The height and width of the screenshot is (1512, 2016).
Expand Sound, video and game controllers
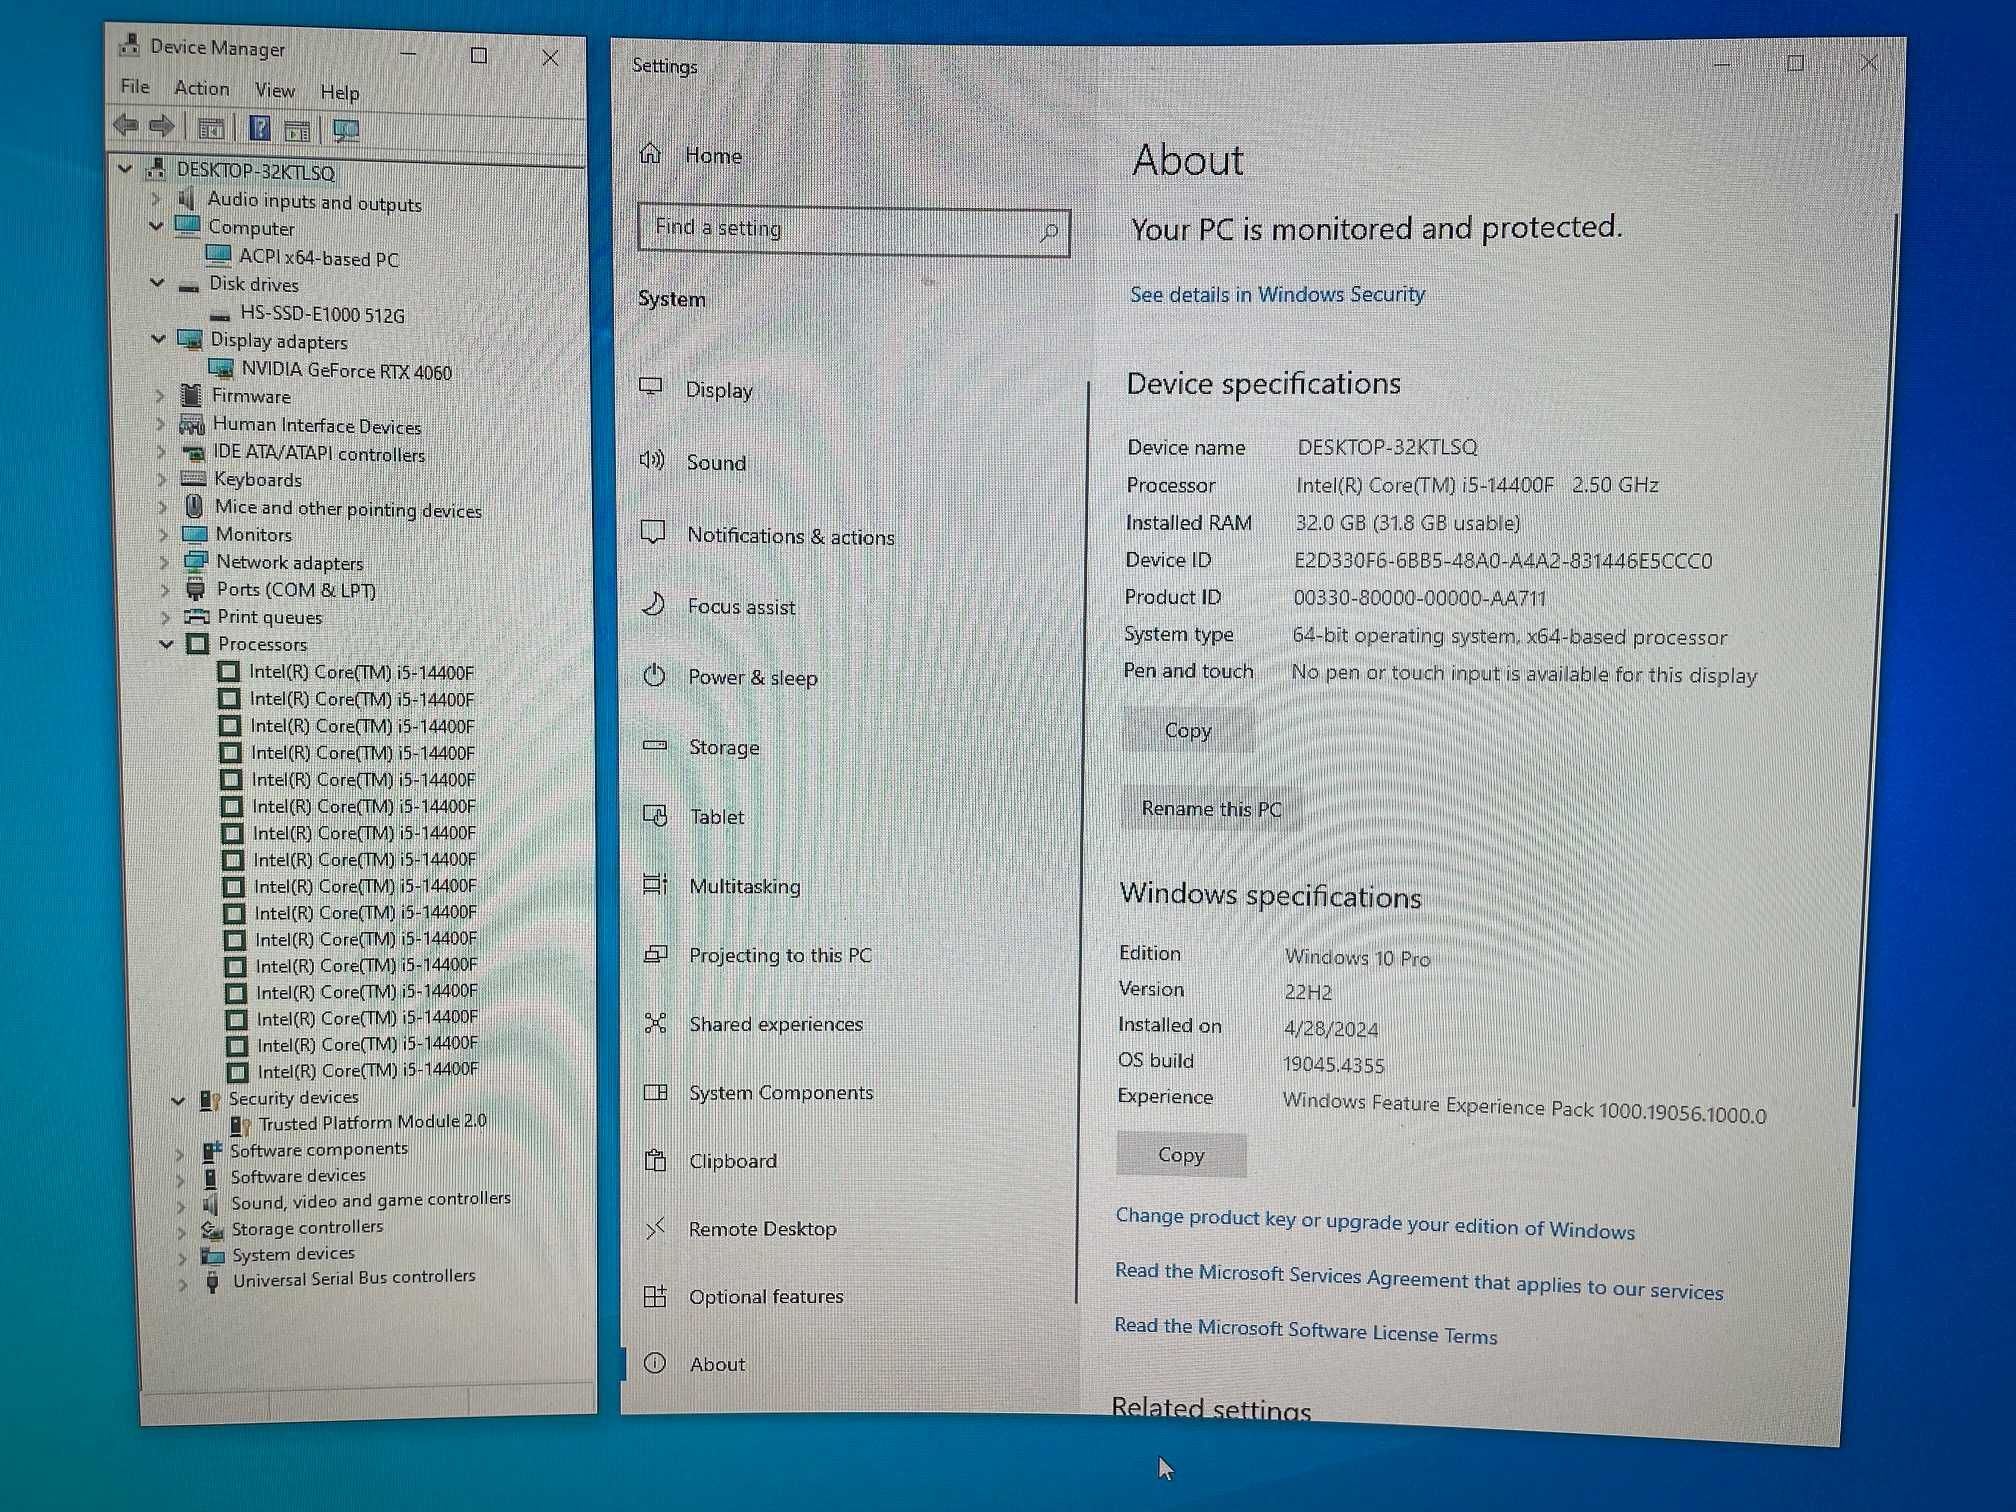[181, 1206]
